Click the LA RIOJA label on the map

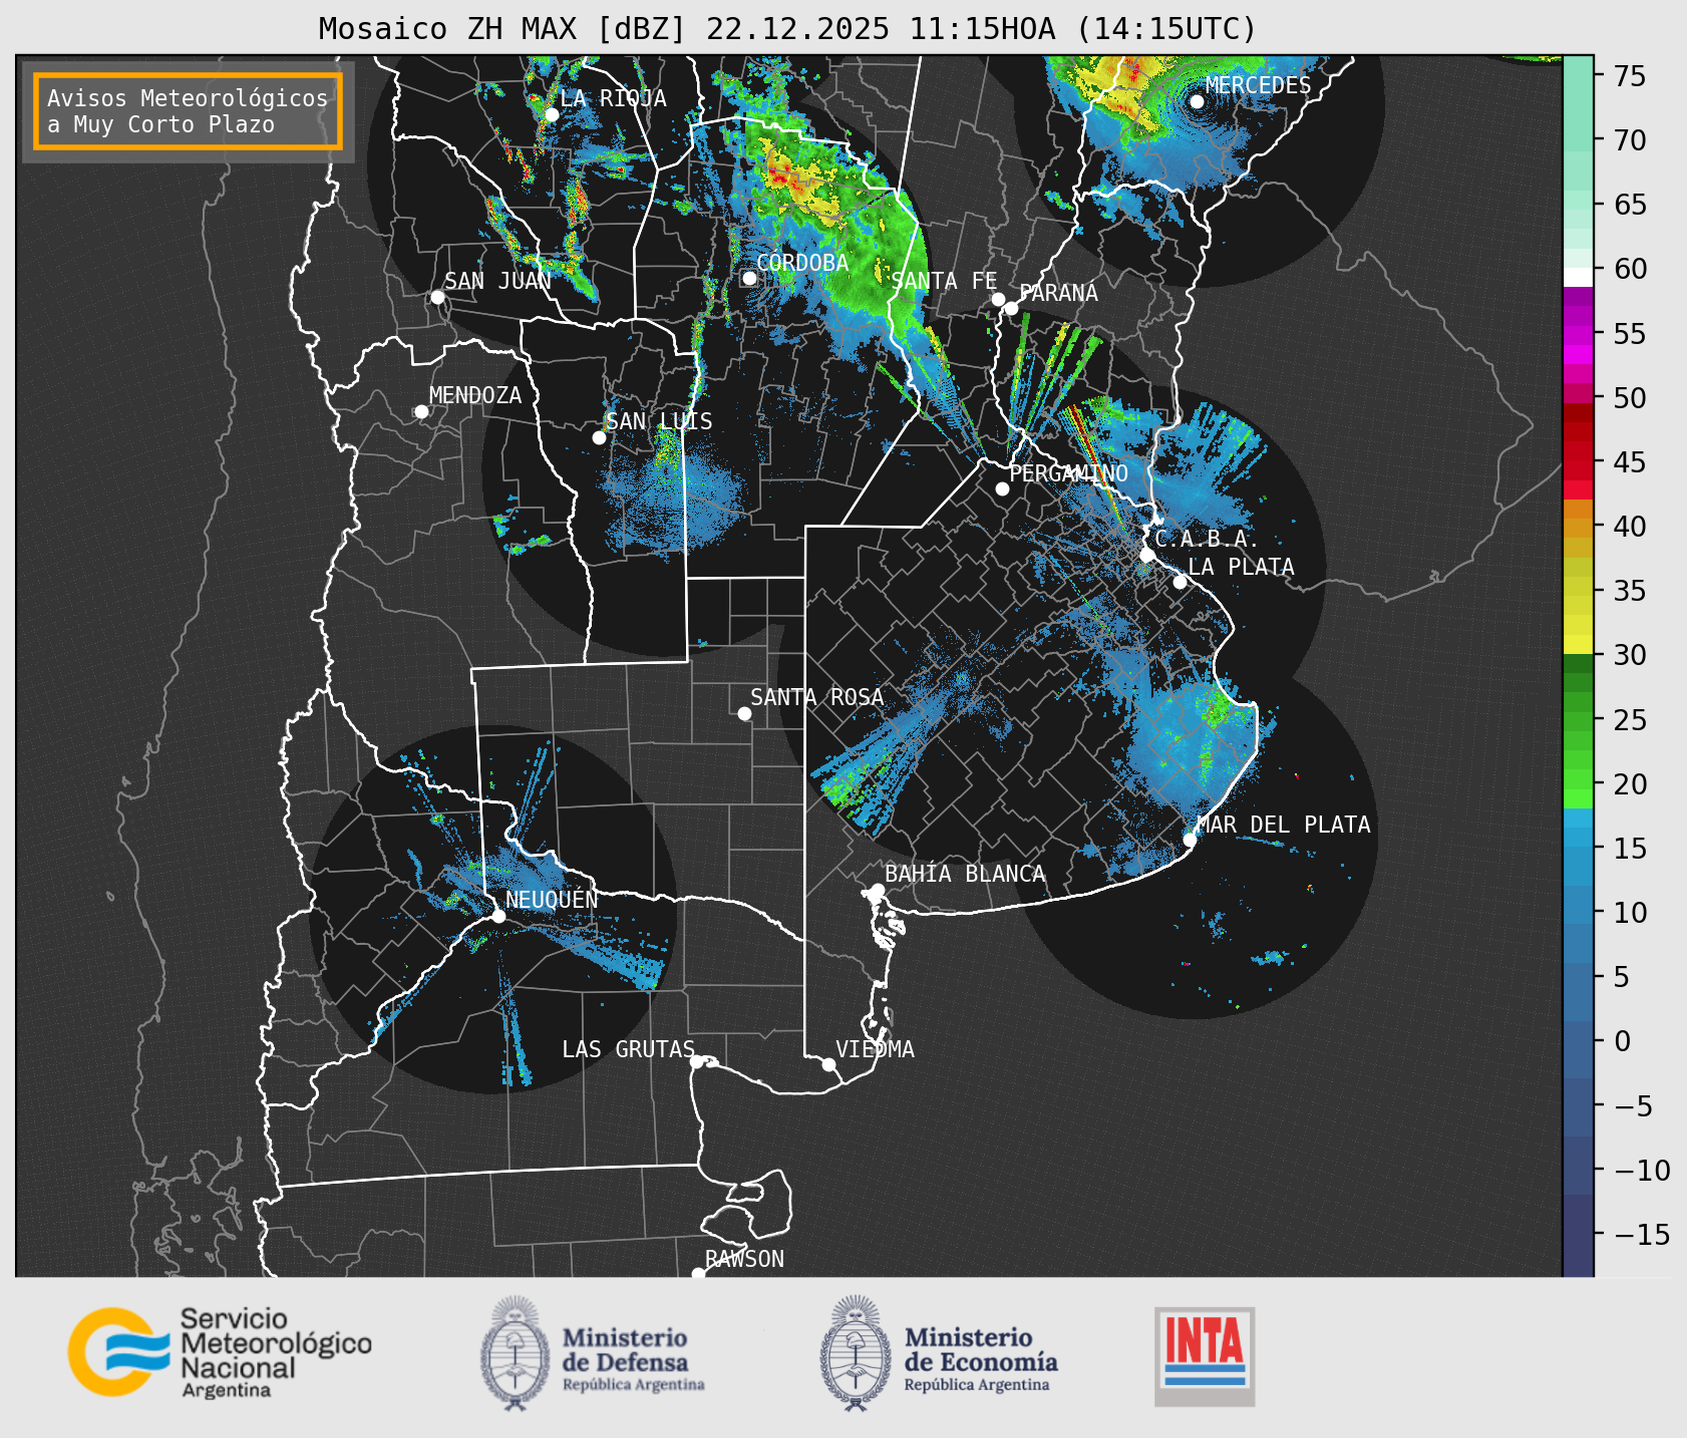point(613,98)
